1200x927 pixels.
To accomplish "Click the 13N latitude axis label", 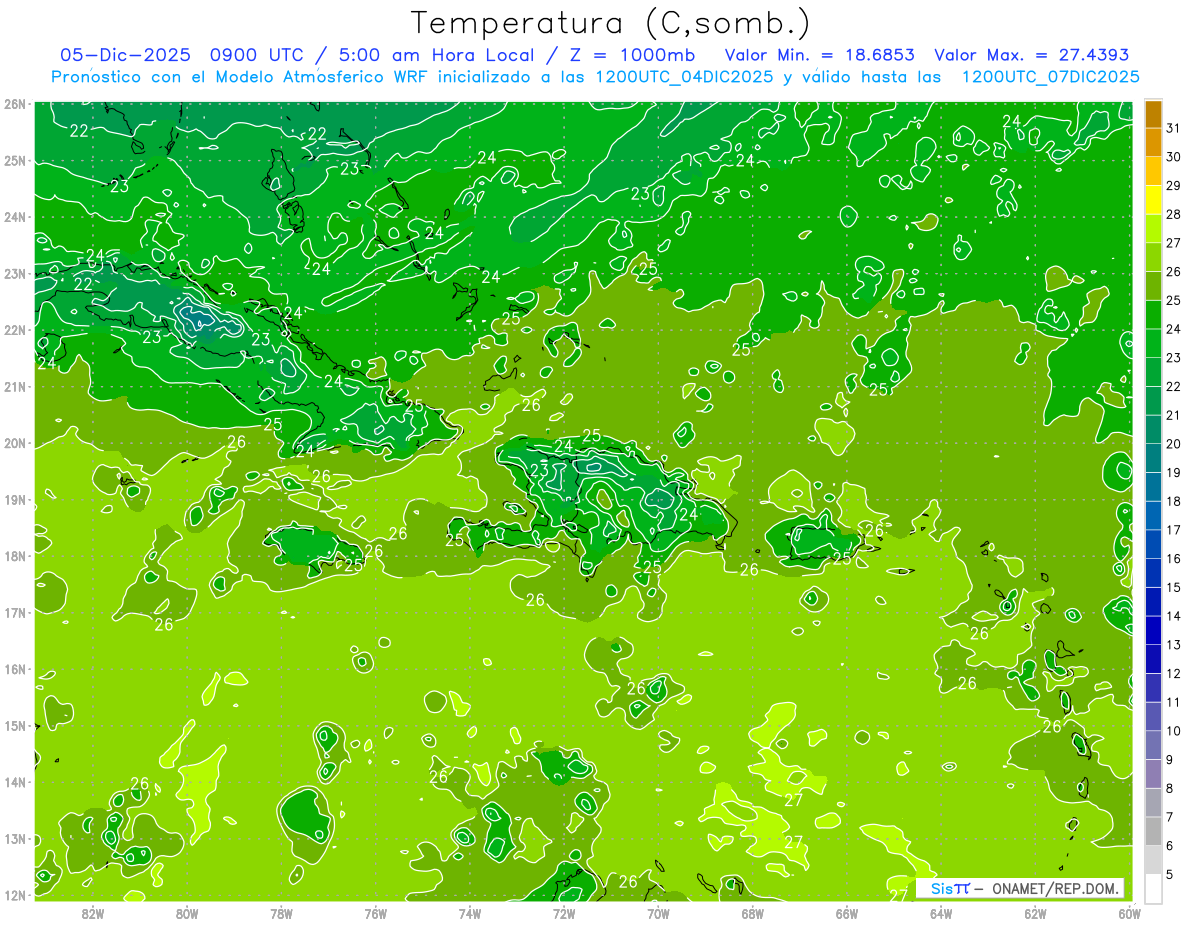I will (x=14, y=838).
